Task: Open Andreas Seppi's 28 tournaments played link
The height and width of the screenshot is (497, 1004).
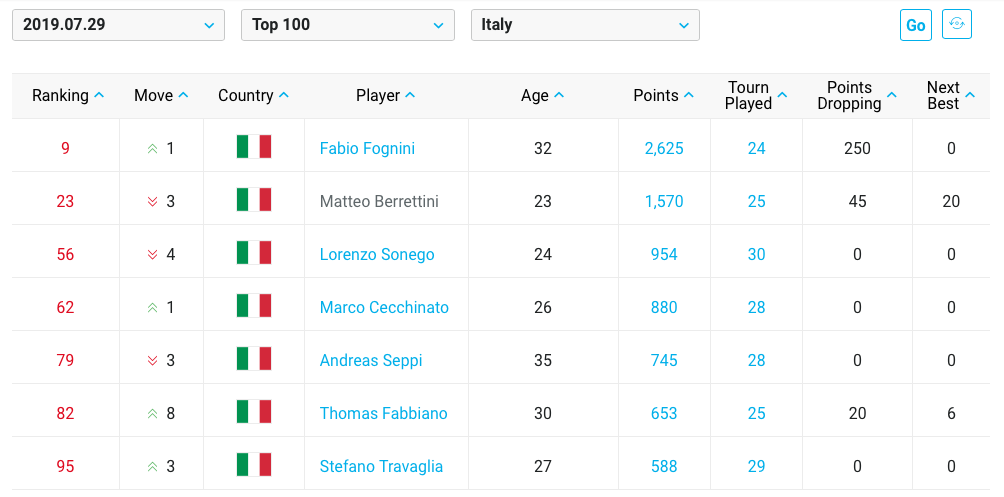Action: click(x=756, y=361)
